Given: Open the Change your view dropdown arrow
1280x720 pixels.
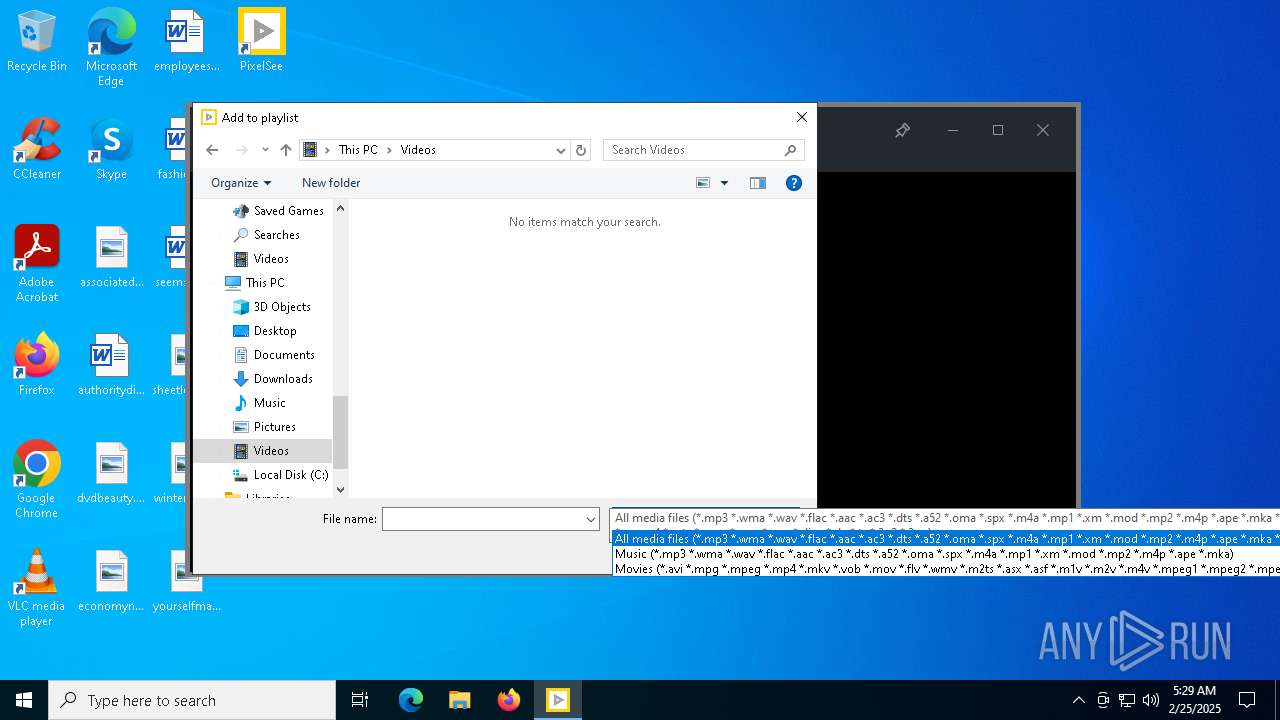Looking at the screenshot, I should click(725, 183).
